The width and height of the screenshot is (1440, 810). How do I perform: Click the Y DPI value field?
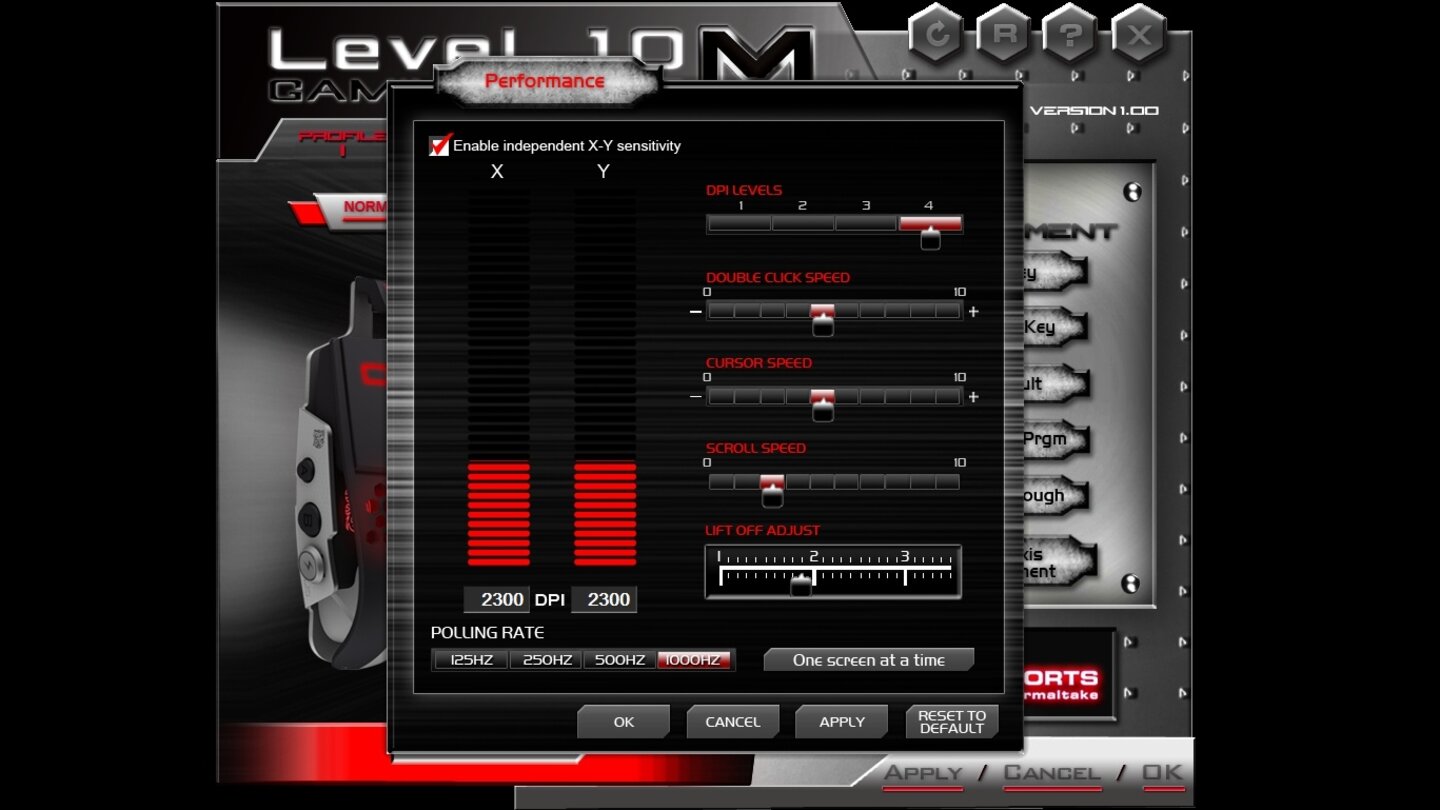[604, 600]
